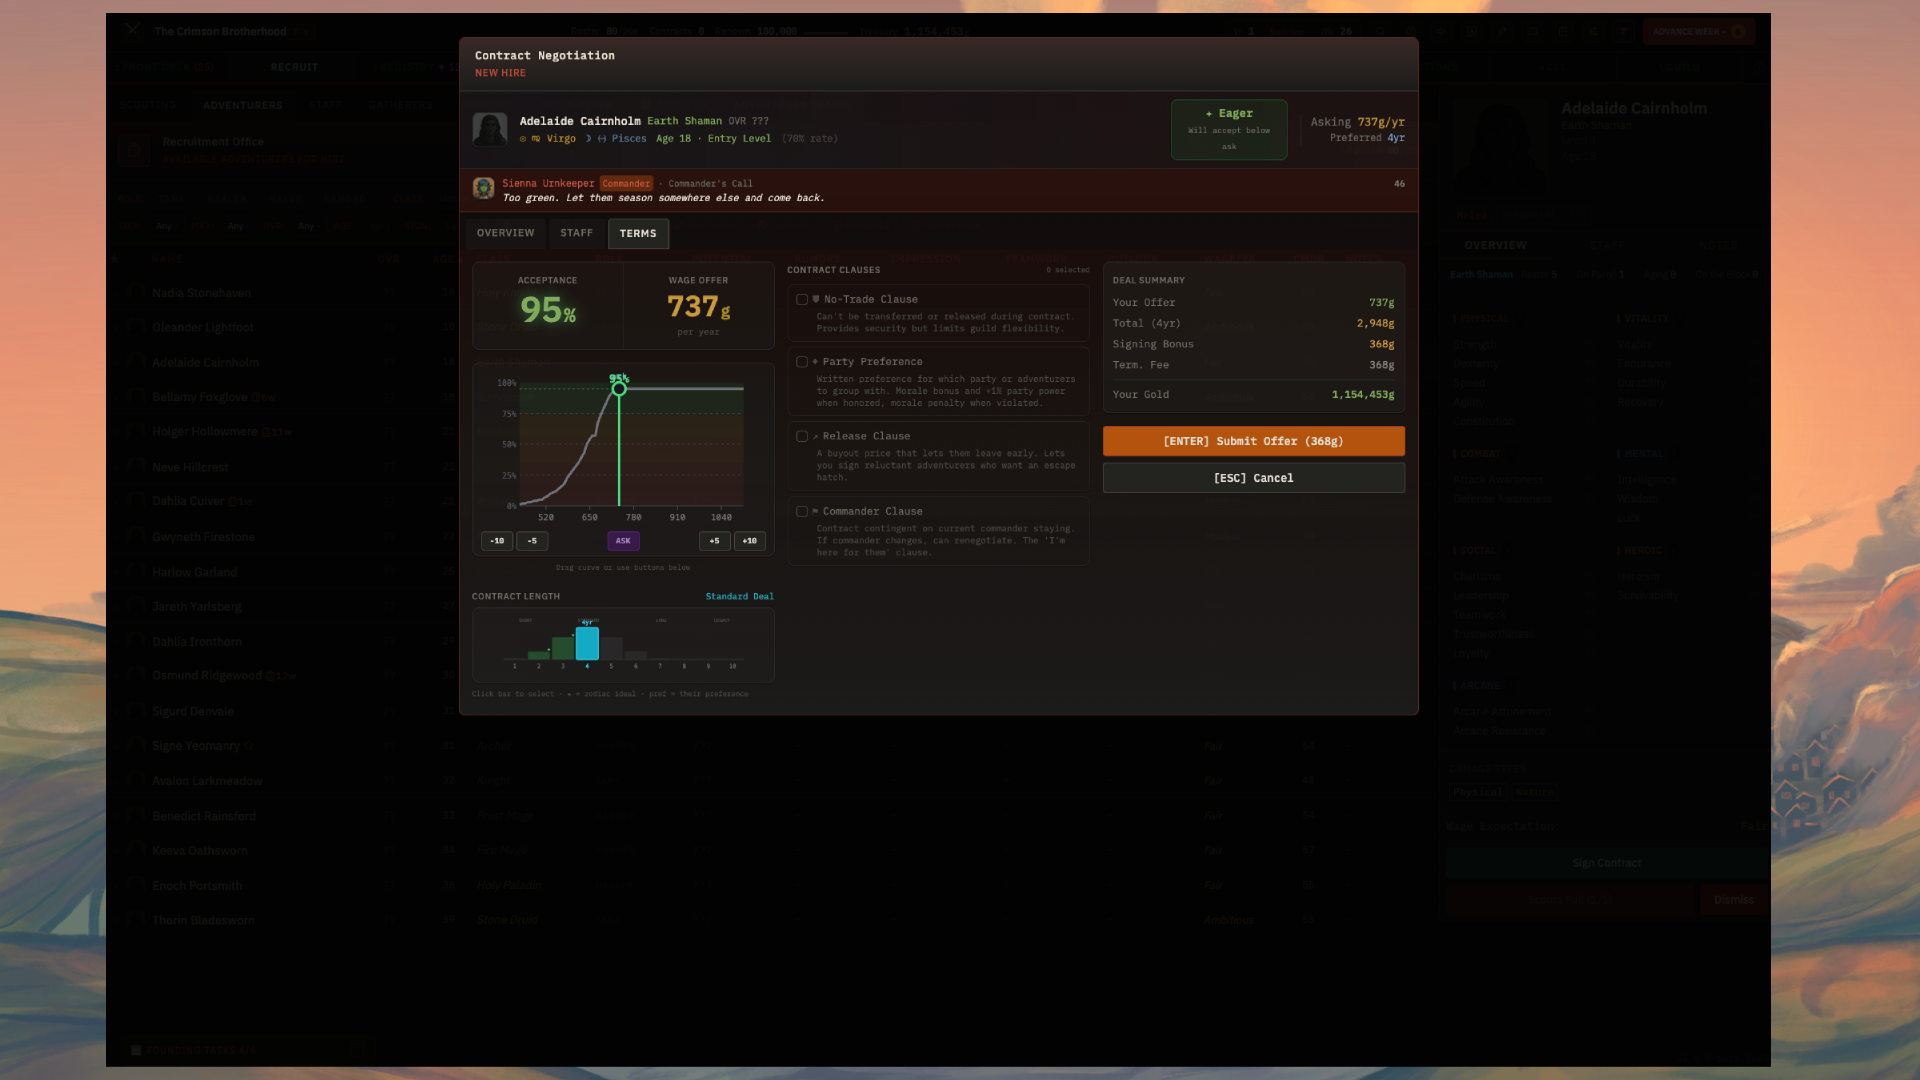Select Holger Hollowmere in the adventurer list
This screenshot has height=1080, width=1920.
tap(205, 432)
